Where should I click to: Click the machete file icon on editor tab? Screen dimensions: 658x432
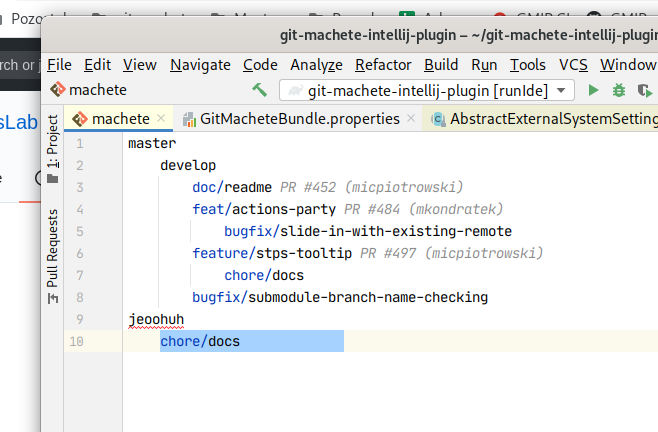tap(80, 119)
